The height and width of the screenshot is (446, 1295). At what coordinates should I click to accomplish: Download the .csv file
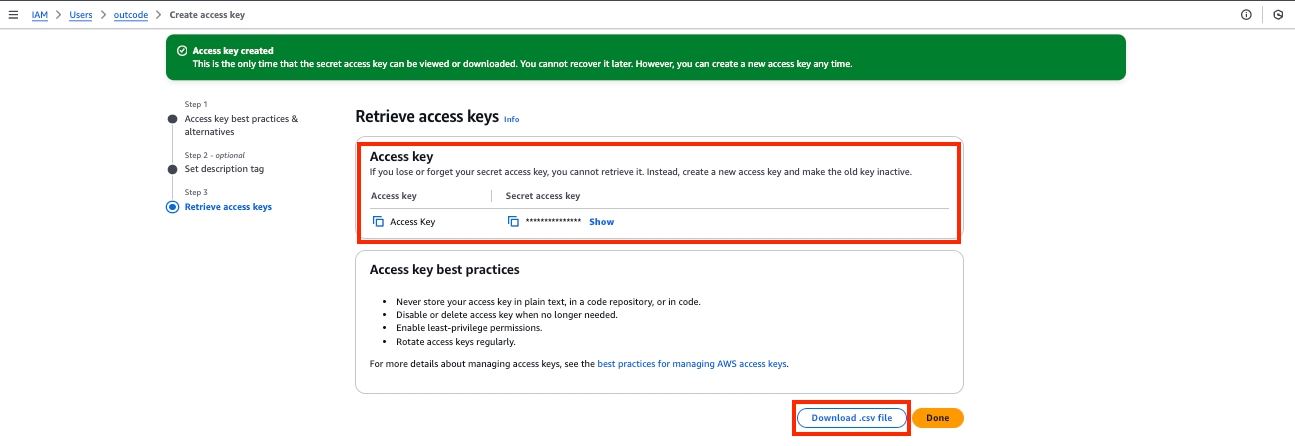pyautogui.click(x=851, y=418)
